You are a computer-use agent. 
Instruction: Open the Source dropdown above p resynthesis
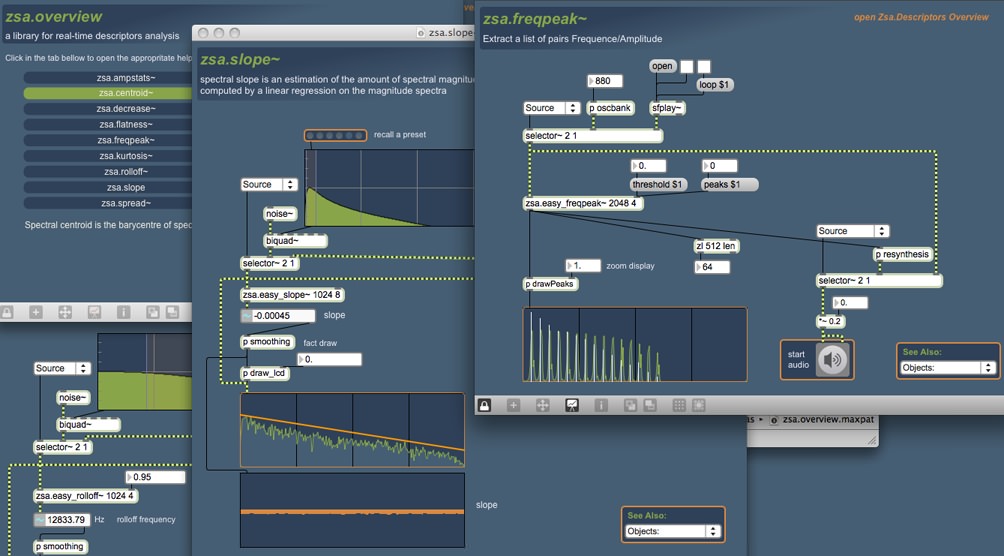click(x=839, y=231)
